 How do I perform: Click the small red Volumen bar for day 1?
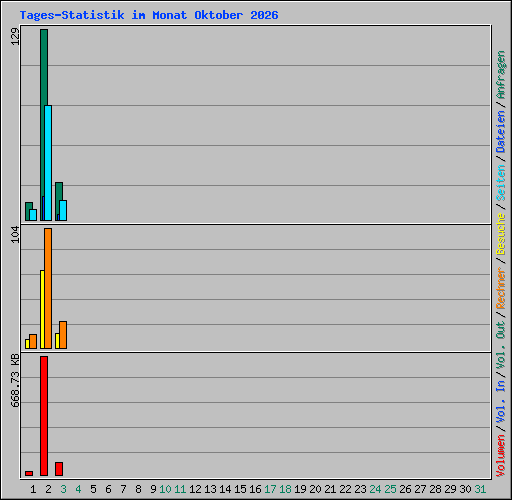pos(29,473)
